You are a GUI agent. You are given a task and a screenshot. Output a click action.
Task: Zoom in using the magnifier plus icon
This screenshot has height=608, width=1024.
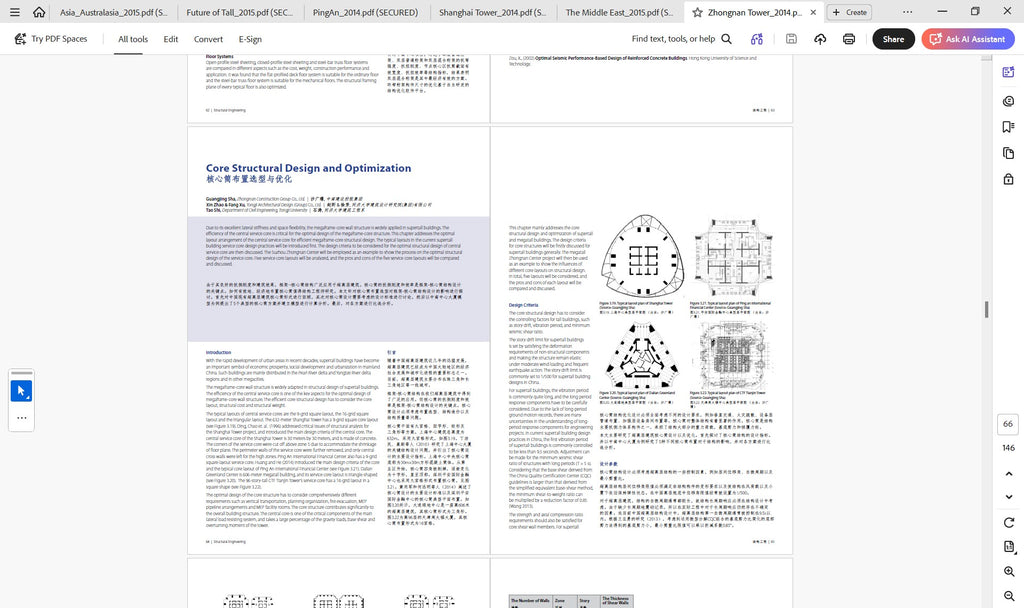tap(1008, 571)
